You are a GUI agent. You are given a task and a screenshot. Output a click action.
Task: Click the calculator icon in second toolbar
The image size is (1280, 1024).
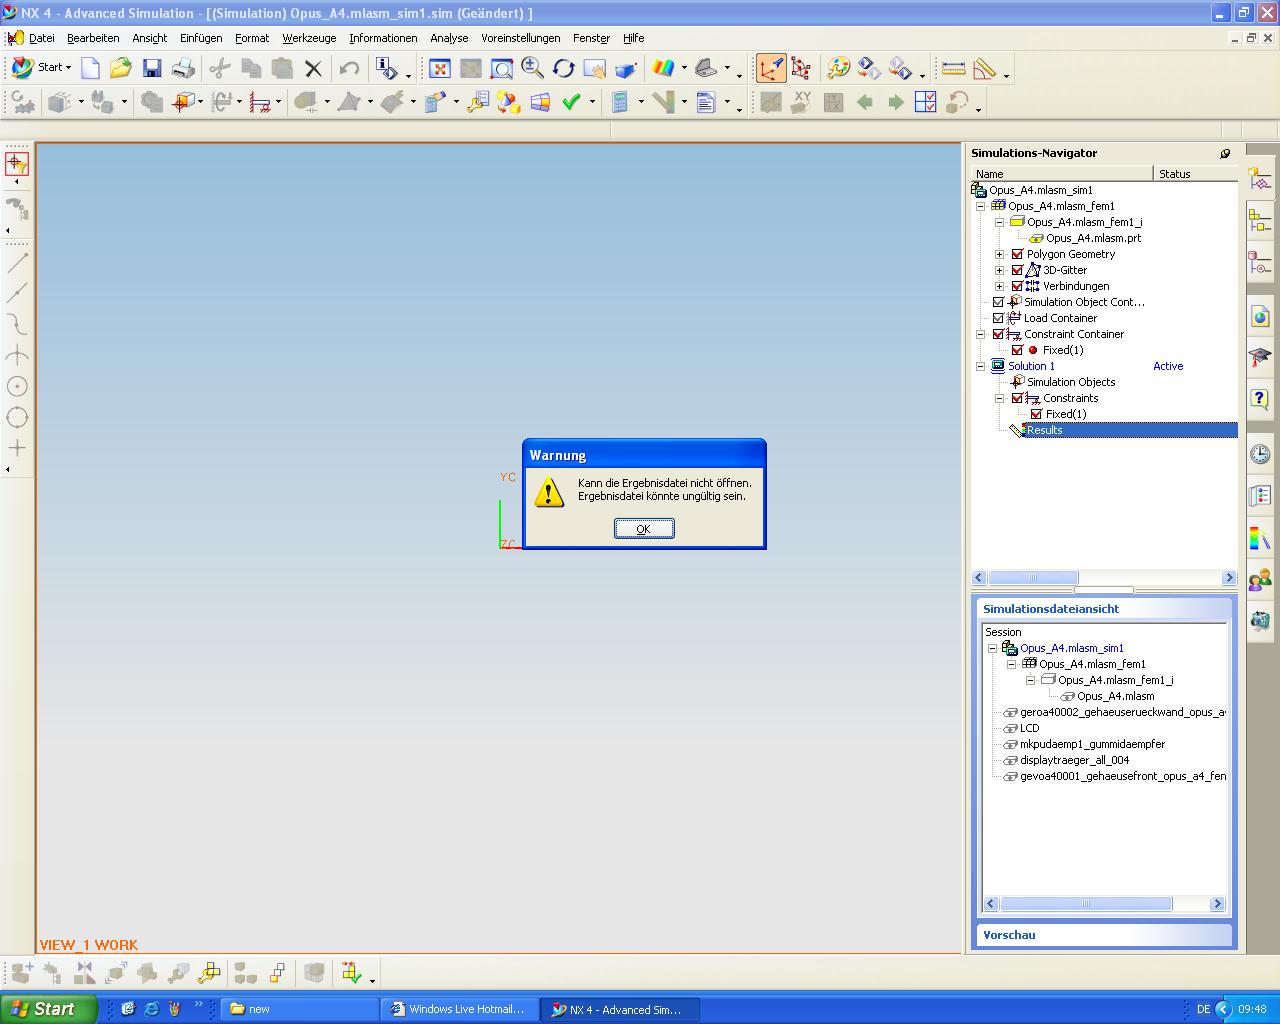point(619,102)
